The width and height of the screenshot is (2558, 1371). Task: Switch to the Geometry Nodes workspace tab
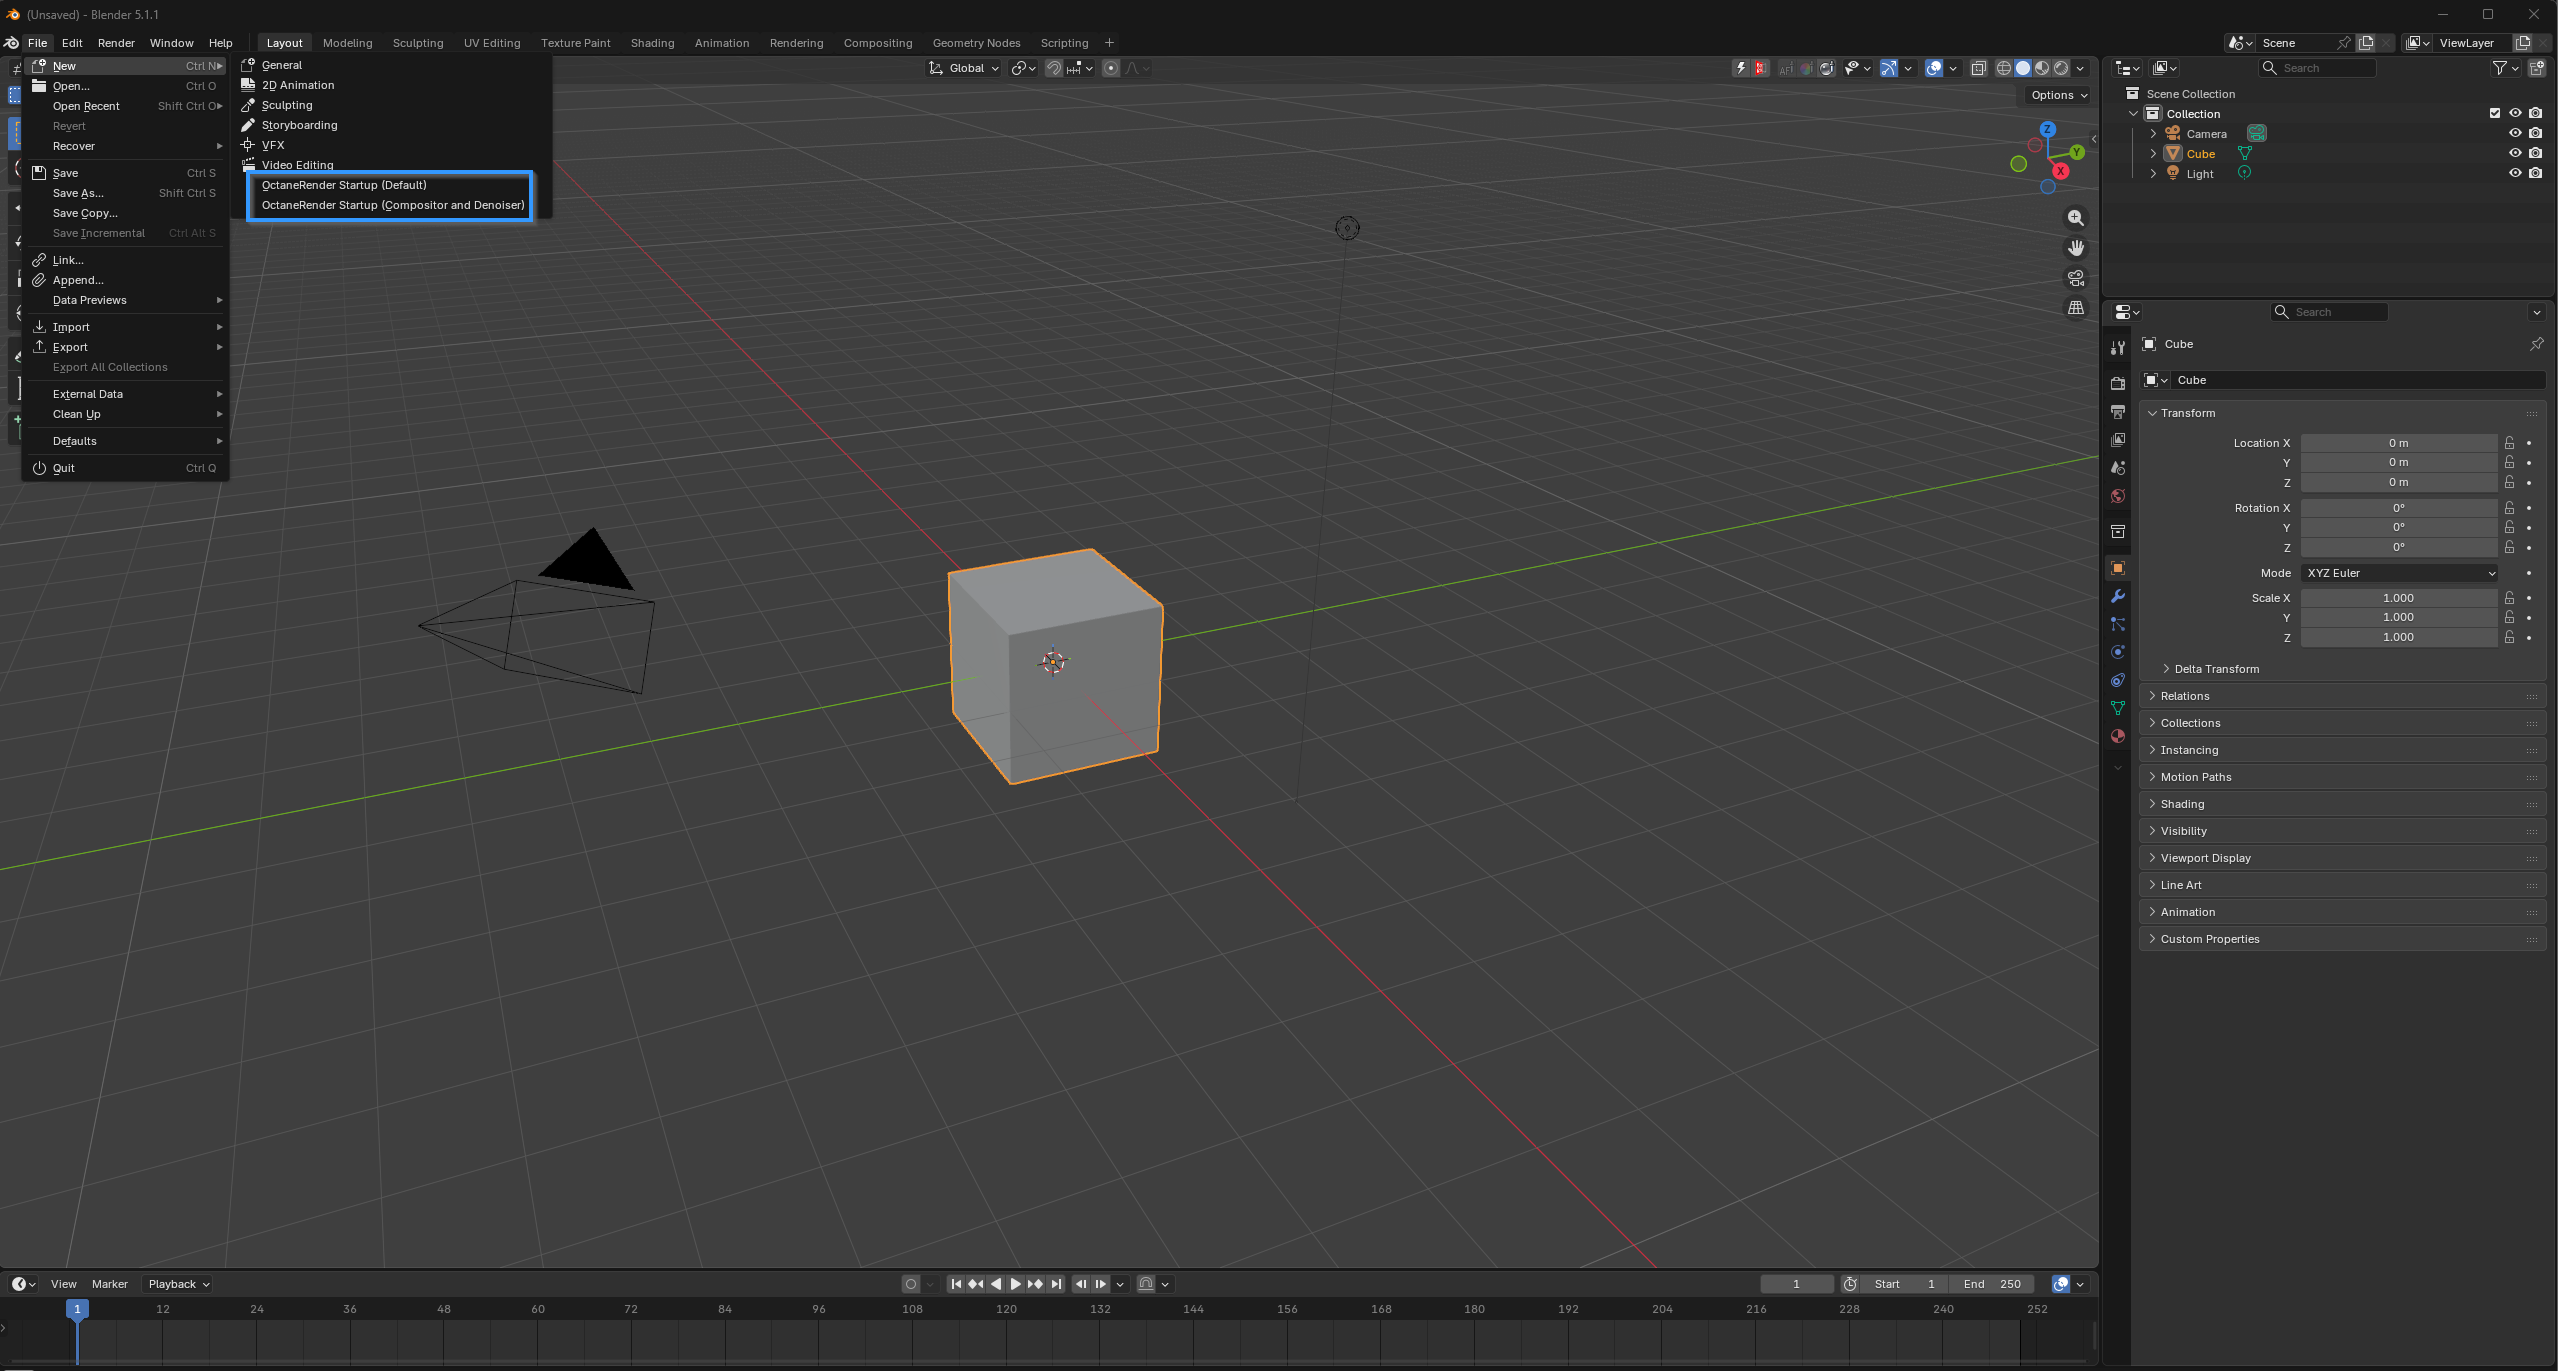click(976, 43)
